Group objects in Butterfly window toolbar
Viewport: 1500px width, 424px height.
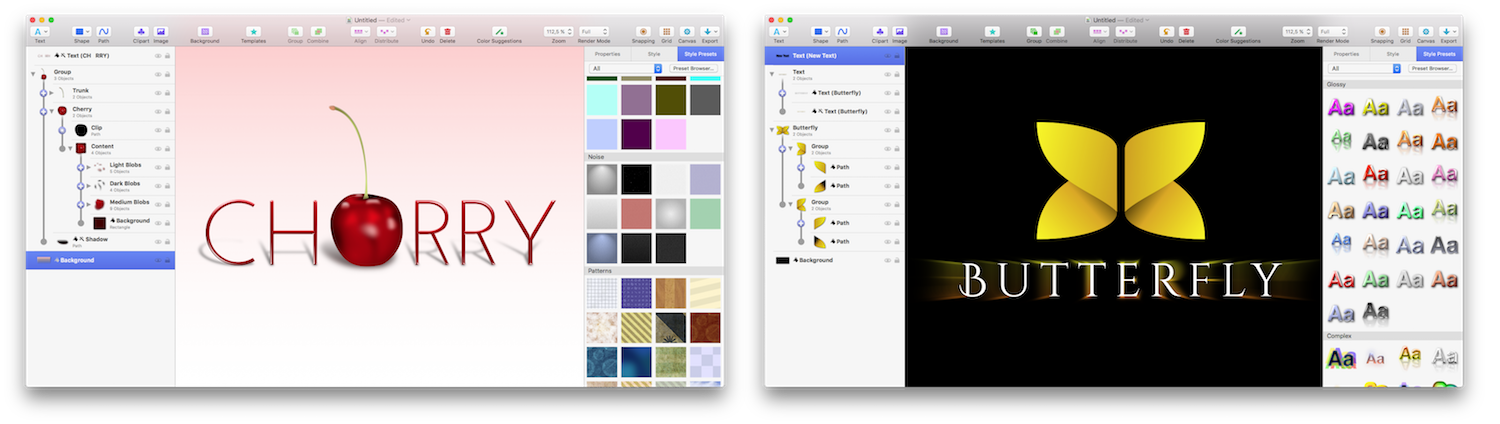(x=1034, y=32)
